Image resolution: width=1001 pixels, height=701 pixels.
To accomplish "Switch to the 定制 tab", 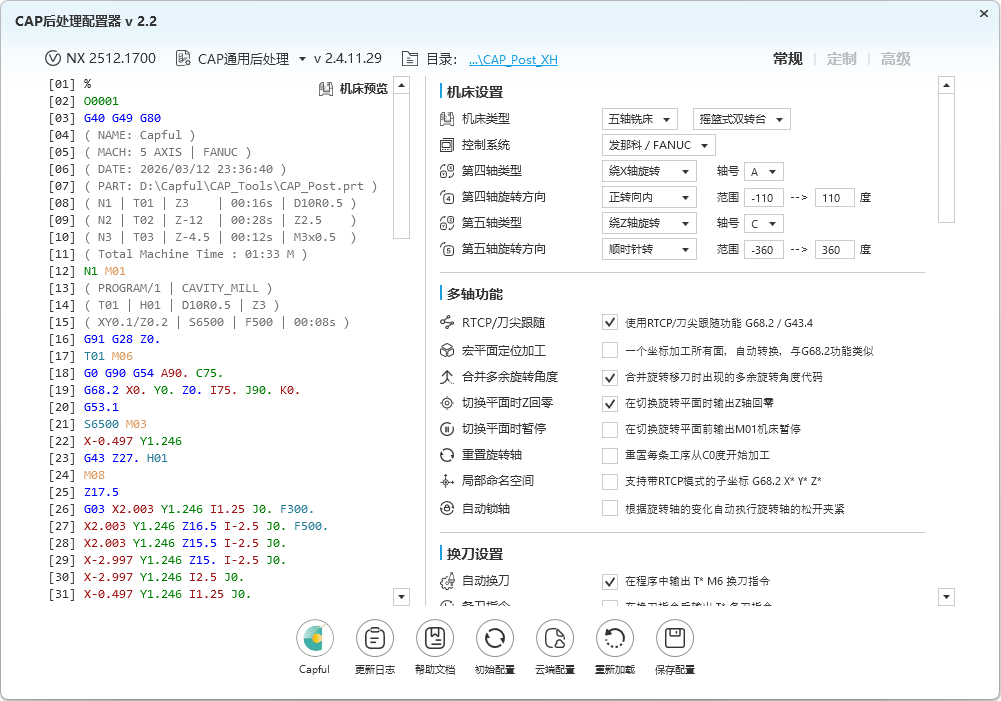I will pos(841,59).
